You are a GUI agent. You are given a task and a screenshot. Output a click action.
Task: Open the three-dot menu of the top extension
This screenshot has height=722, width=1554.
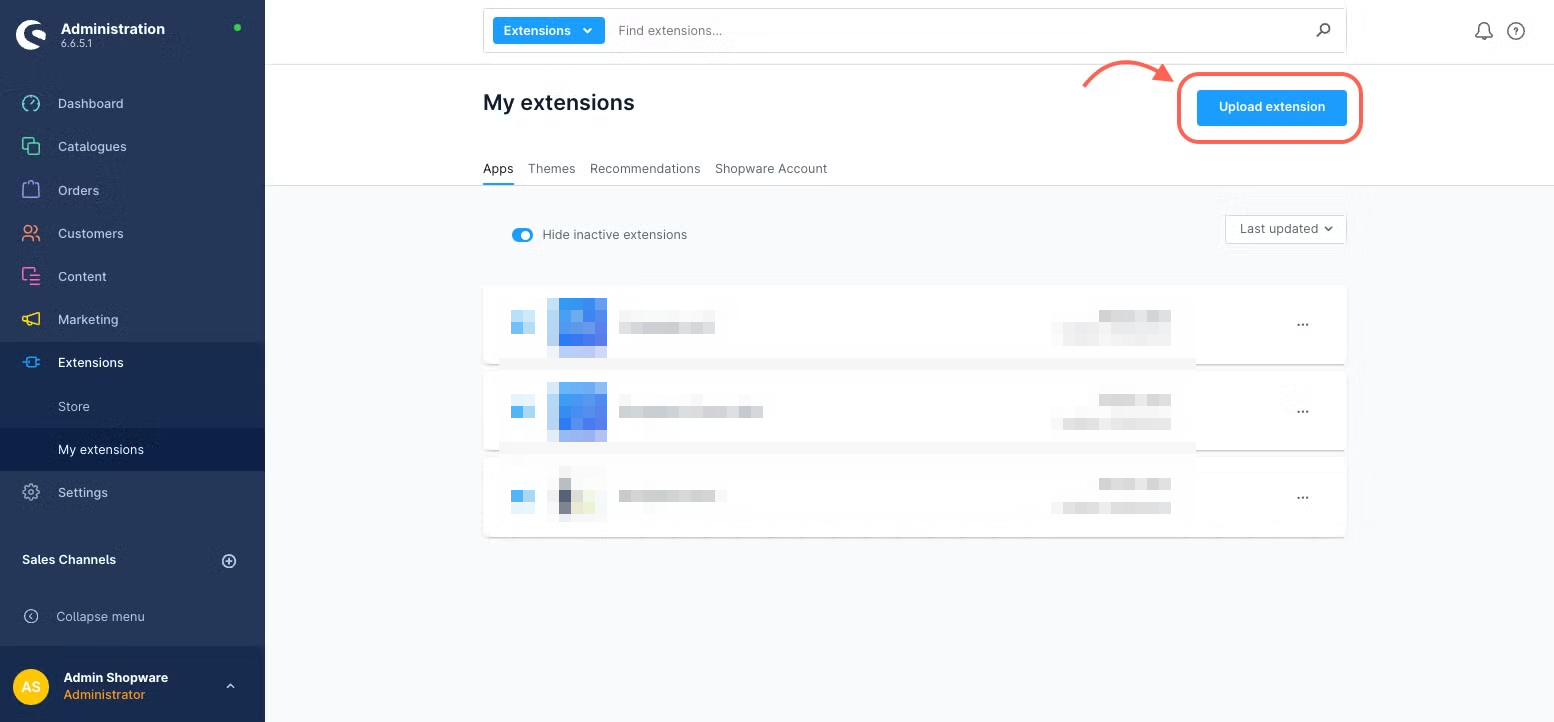pyautogui.click(x=1302, y=325)
